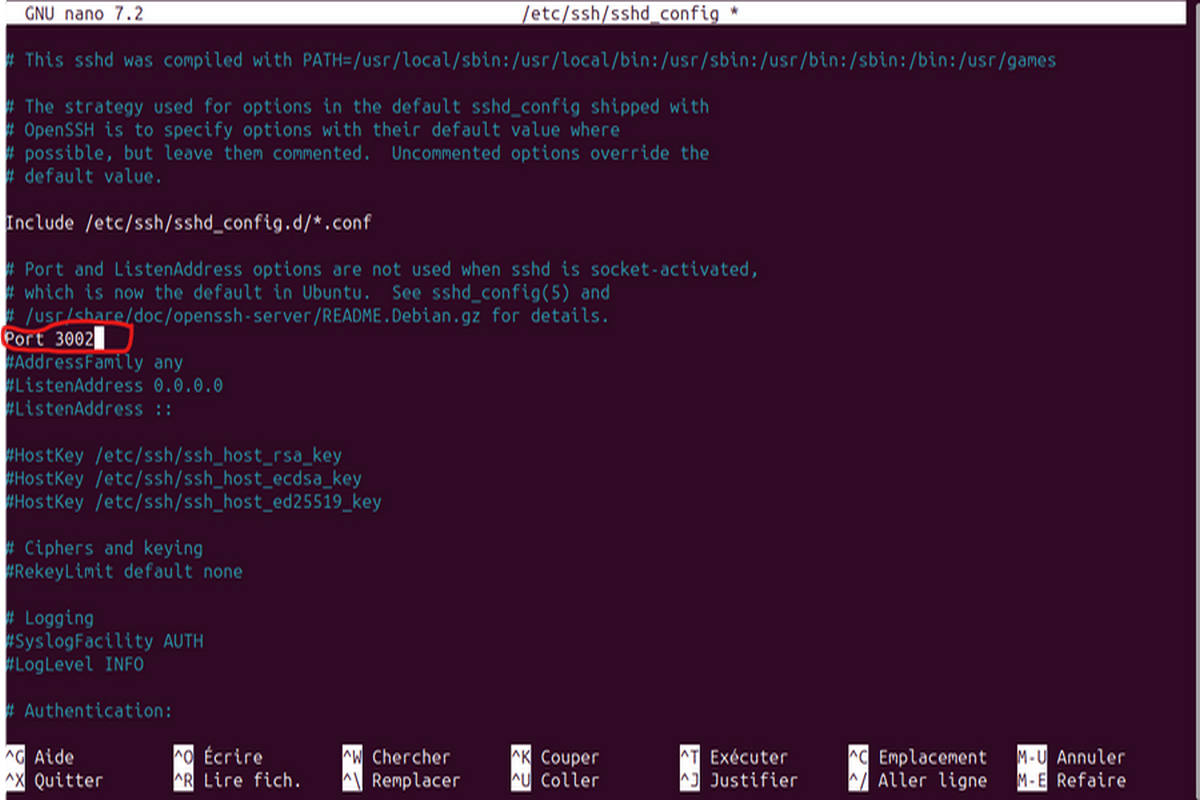Place cursor on #AddressFamily any line
Screen dimensions: 1200x800
point(93,363)
